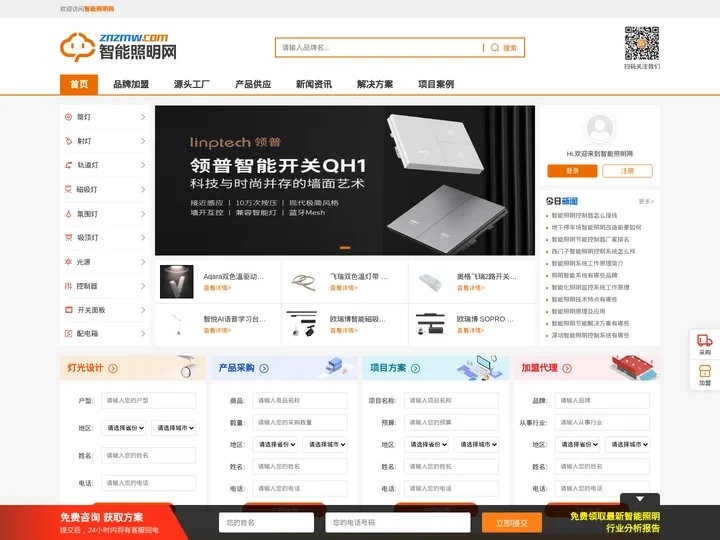Open the 源头工厂 menu item
This screenshot has width=720, height=540.
tap(192, 84)
